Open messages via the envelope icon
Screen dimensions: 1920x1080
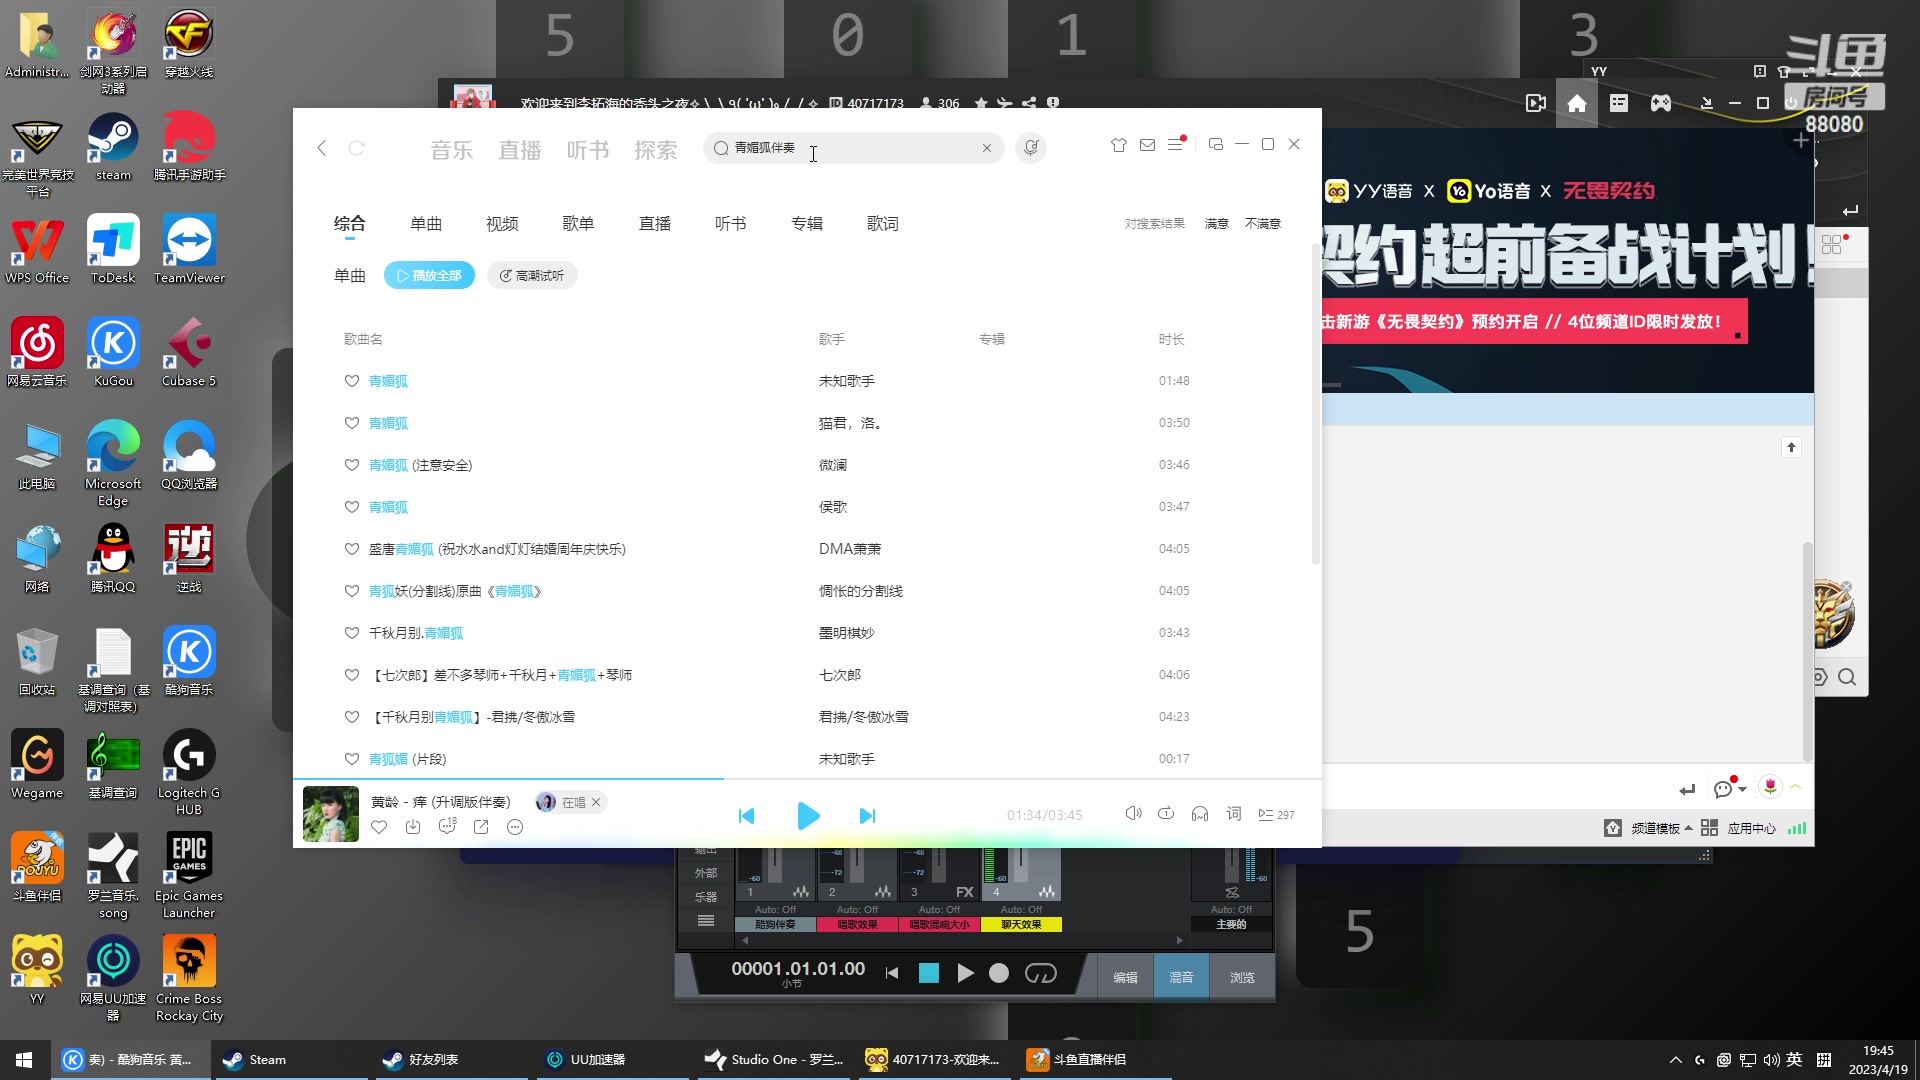click(1147, 145)
